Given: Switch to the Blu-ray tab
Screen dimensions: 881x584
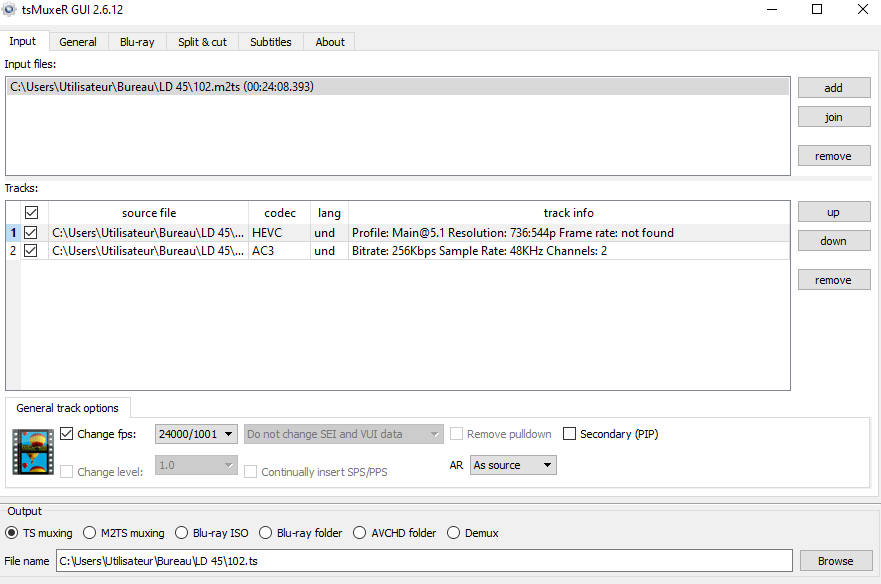Looking at the screenshot, I should (x=136, y=42).
